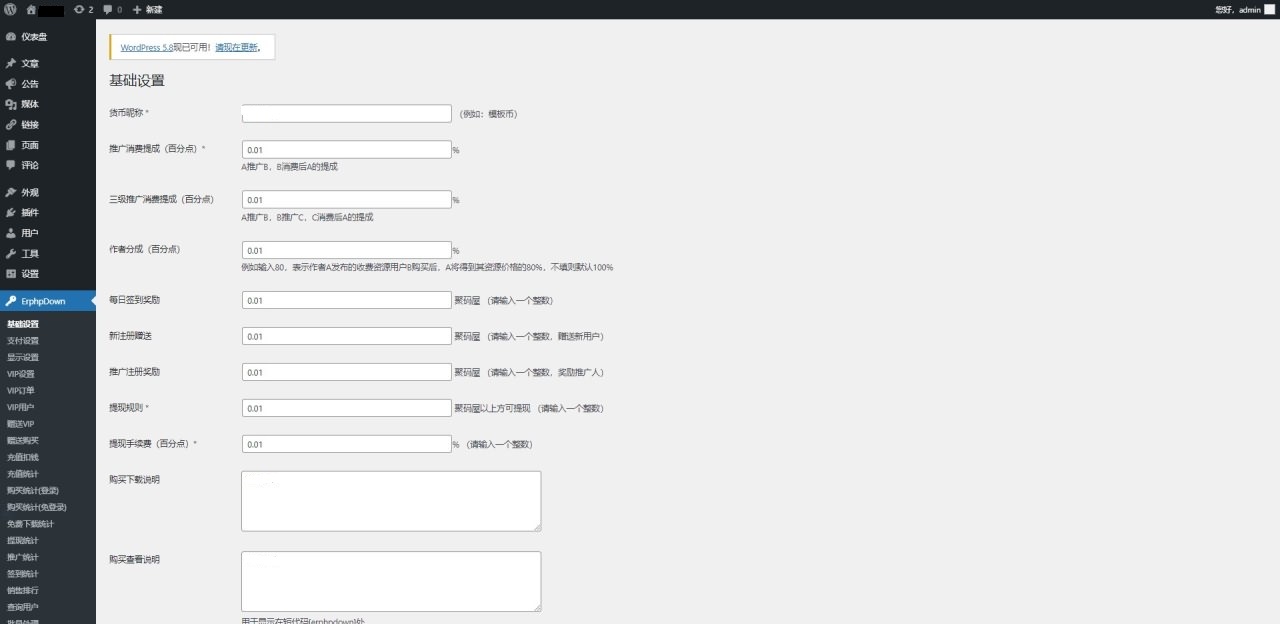This screenshot has height=624, width=1280.
Task: Open 评论 comments sidebar icon
Action: [x=11, y=165]
